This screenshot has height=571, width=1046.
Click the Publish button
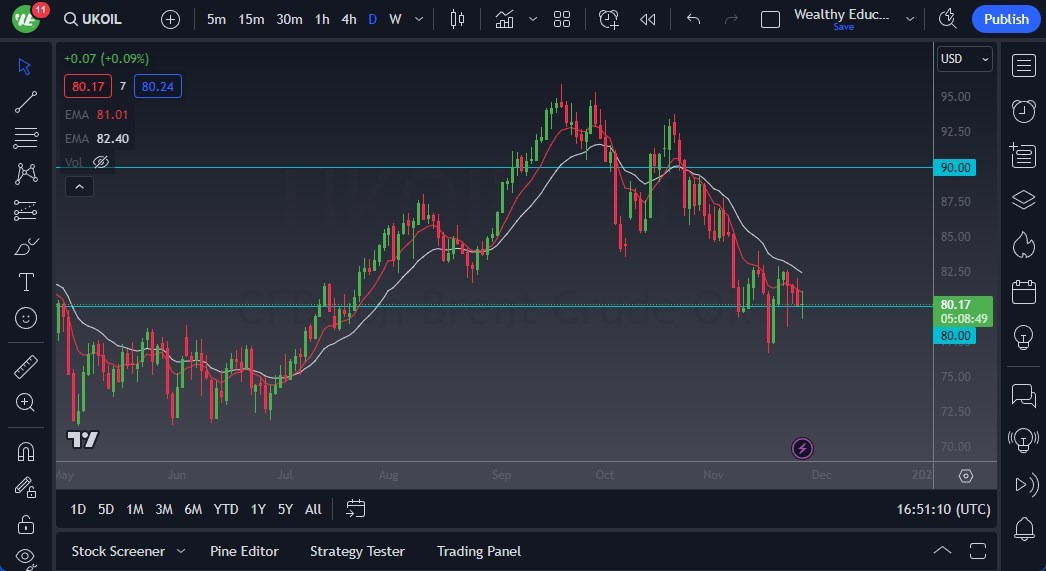1005,19
